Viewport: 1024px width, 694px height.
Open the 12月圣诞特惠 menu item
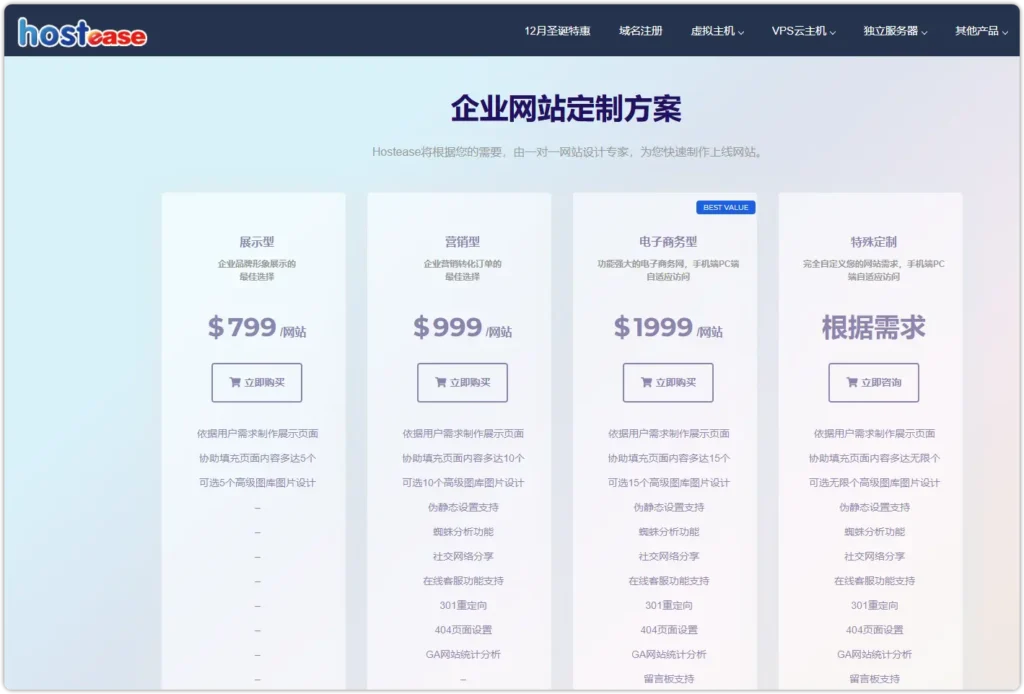click(x=558, y=30)
